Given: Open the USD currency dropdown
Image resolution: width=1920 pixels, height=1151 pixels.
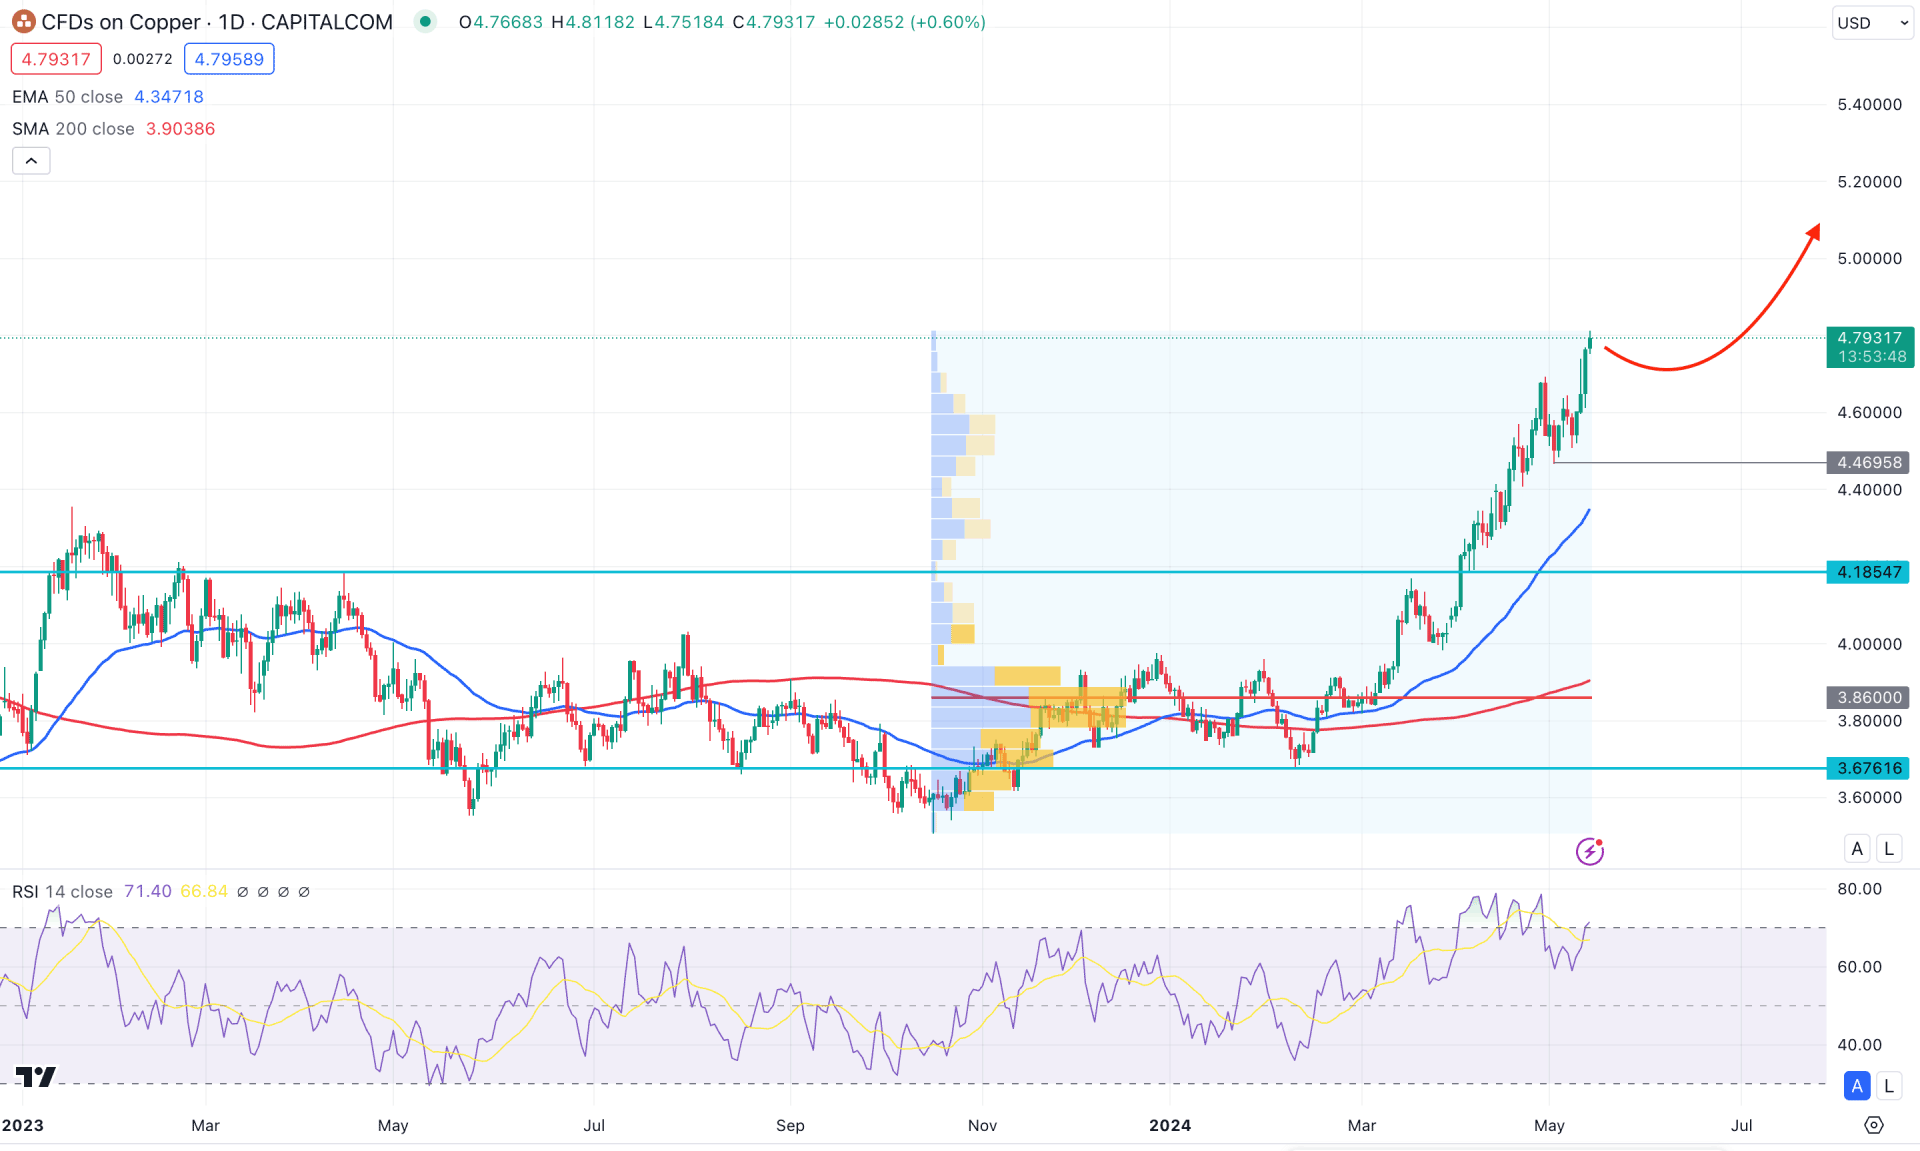Looking at the screenshot, I should (1873, 22).
